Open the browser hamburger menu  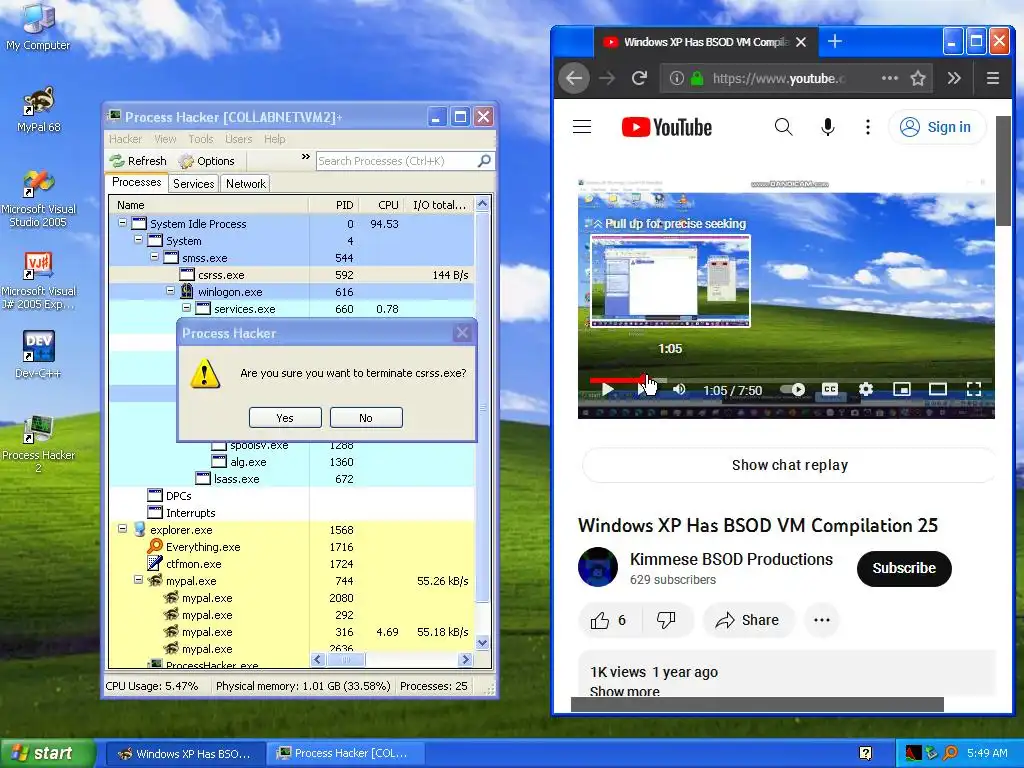(x=993, y=78)
